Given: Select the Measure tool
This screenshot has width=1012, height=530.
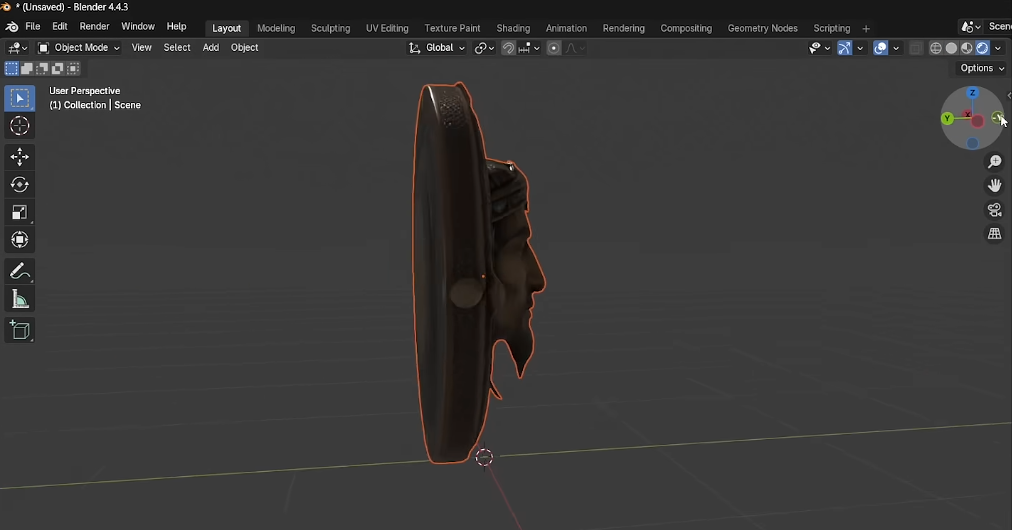Looking at the screenshot, I should click(x=19, y=300).
